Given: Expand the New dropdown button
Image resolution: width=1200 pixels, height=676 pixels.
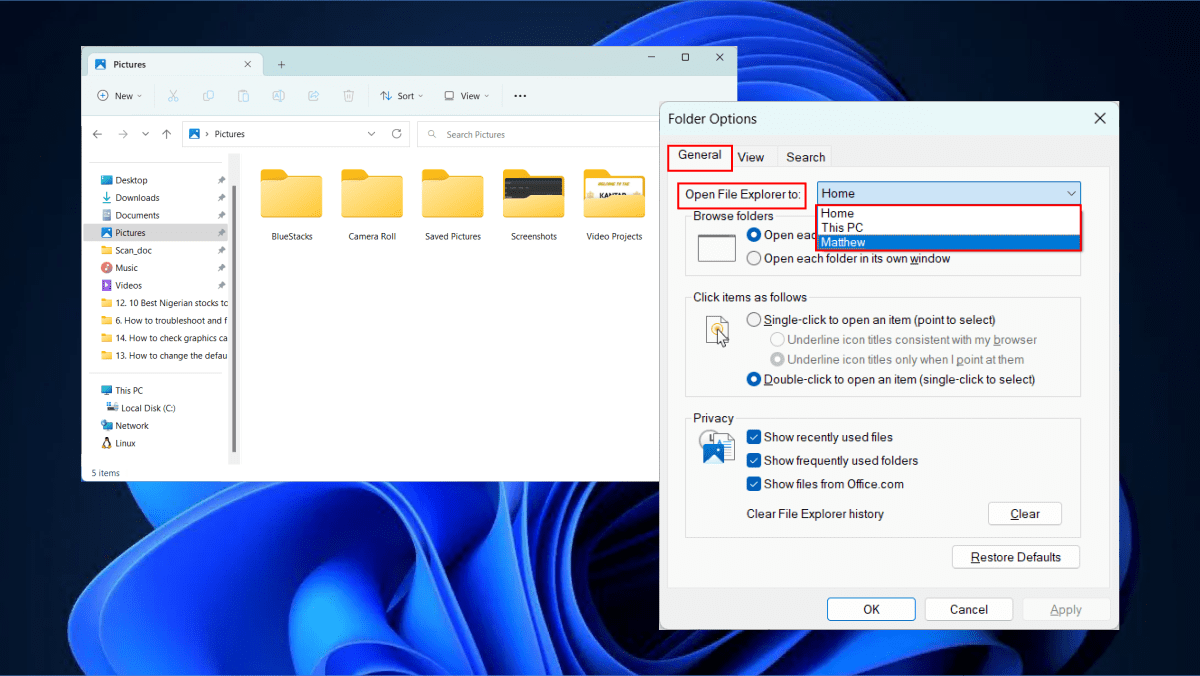Looking at the screenshot, I should click(119, 96).
